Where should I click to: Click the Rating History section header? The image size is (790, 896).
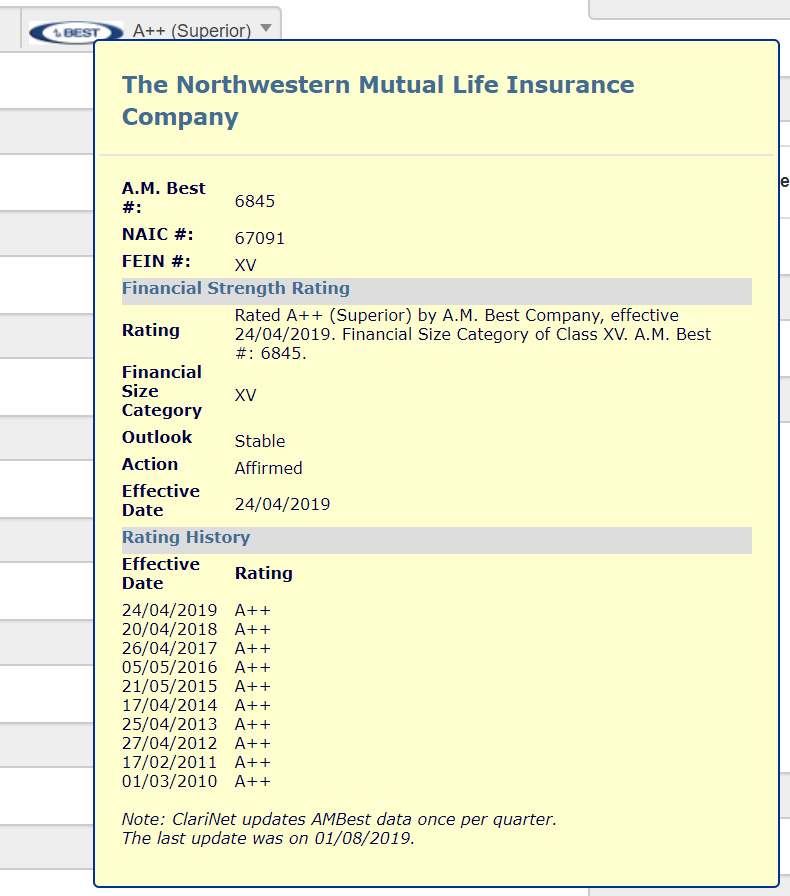click(186, 538)
